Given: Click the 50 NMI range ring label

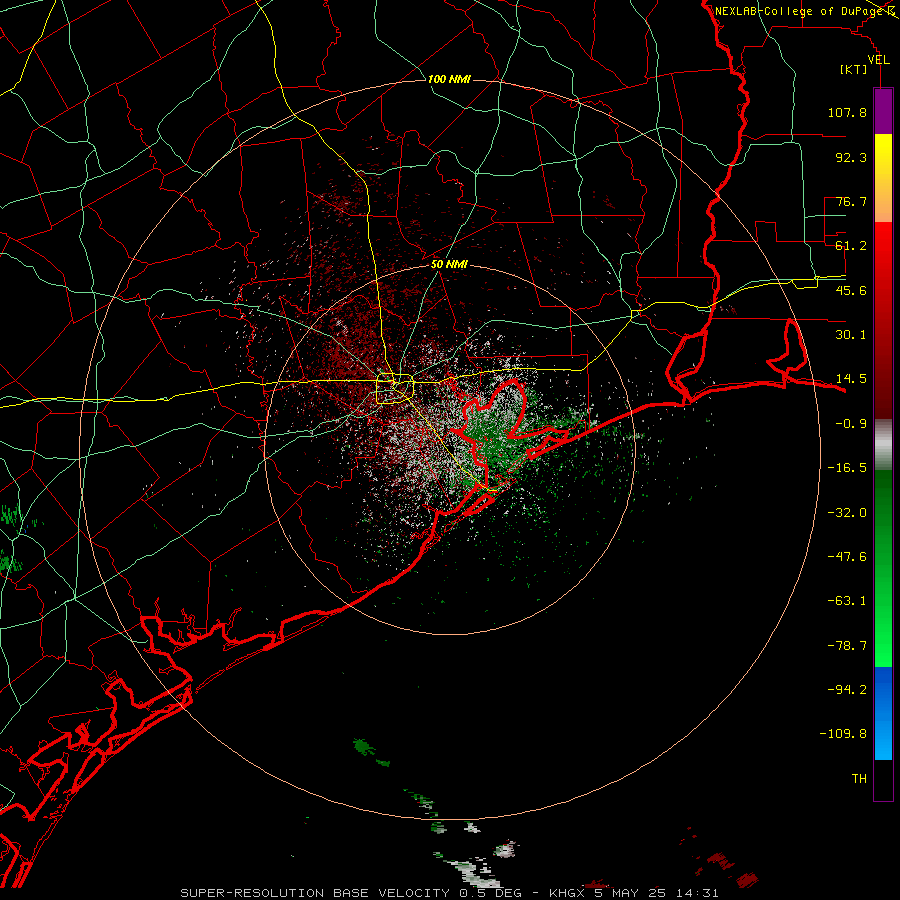Looking at the screenshot, I should click(x=449, y=265).
